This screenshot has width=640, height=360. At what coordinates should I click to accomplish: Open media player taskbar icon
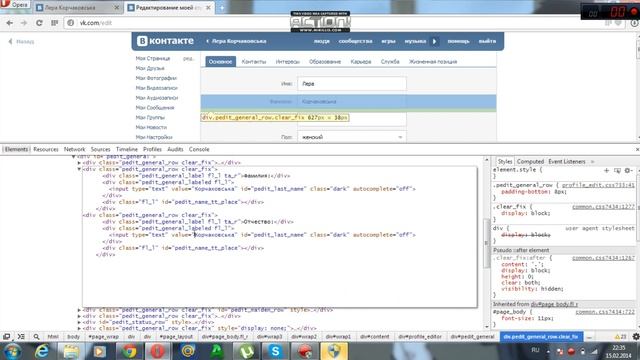(100, 351)
